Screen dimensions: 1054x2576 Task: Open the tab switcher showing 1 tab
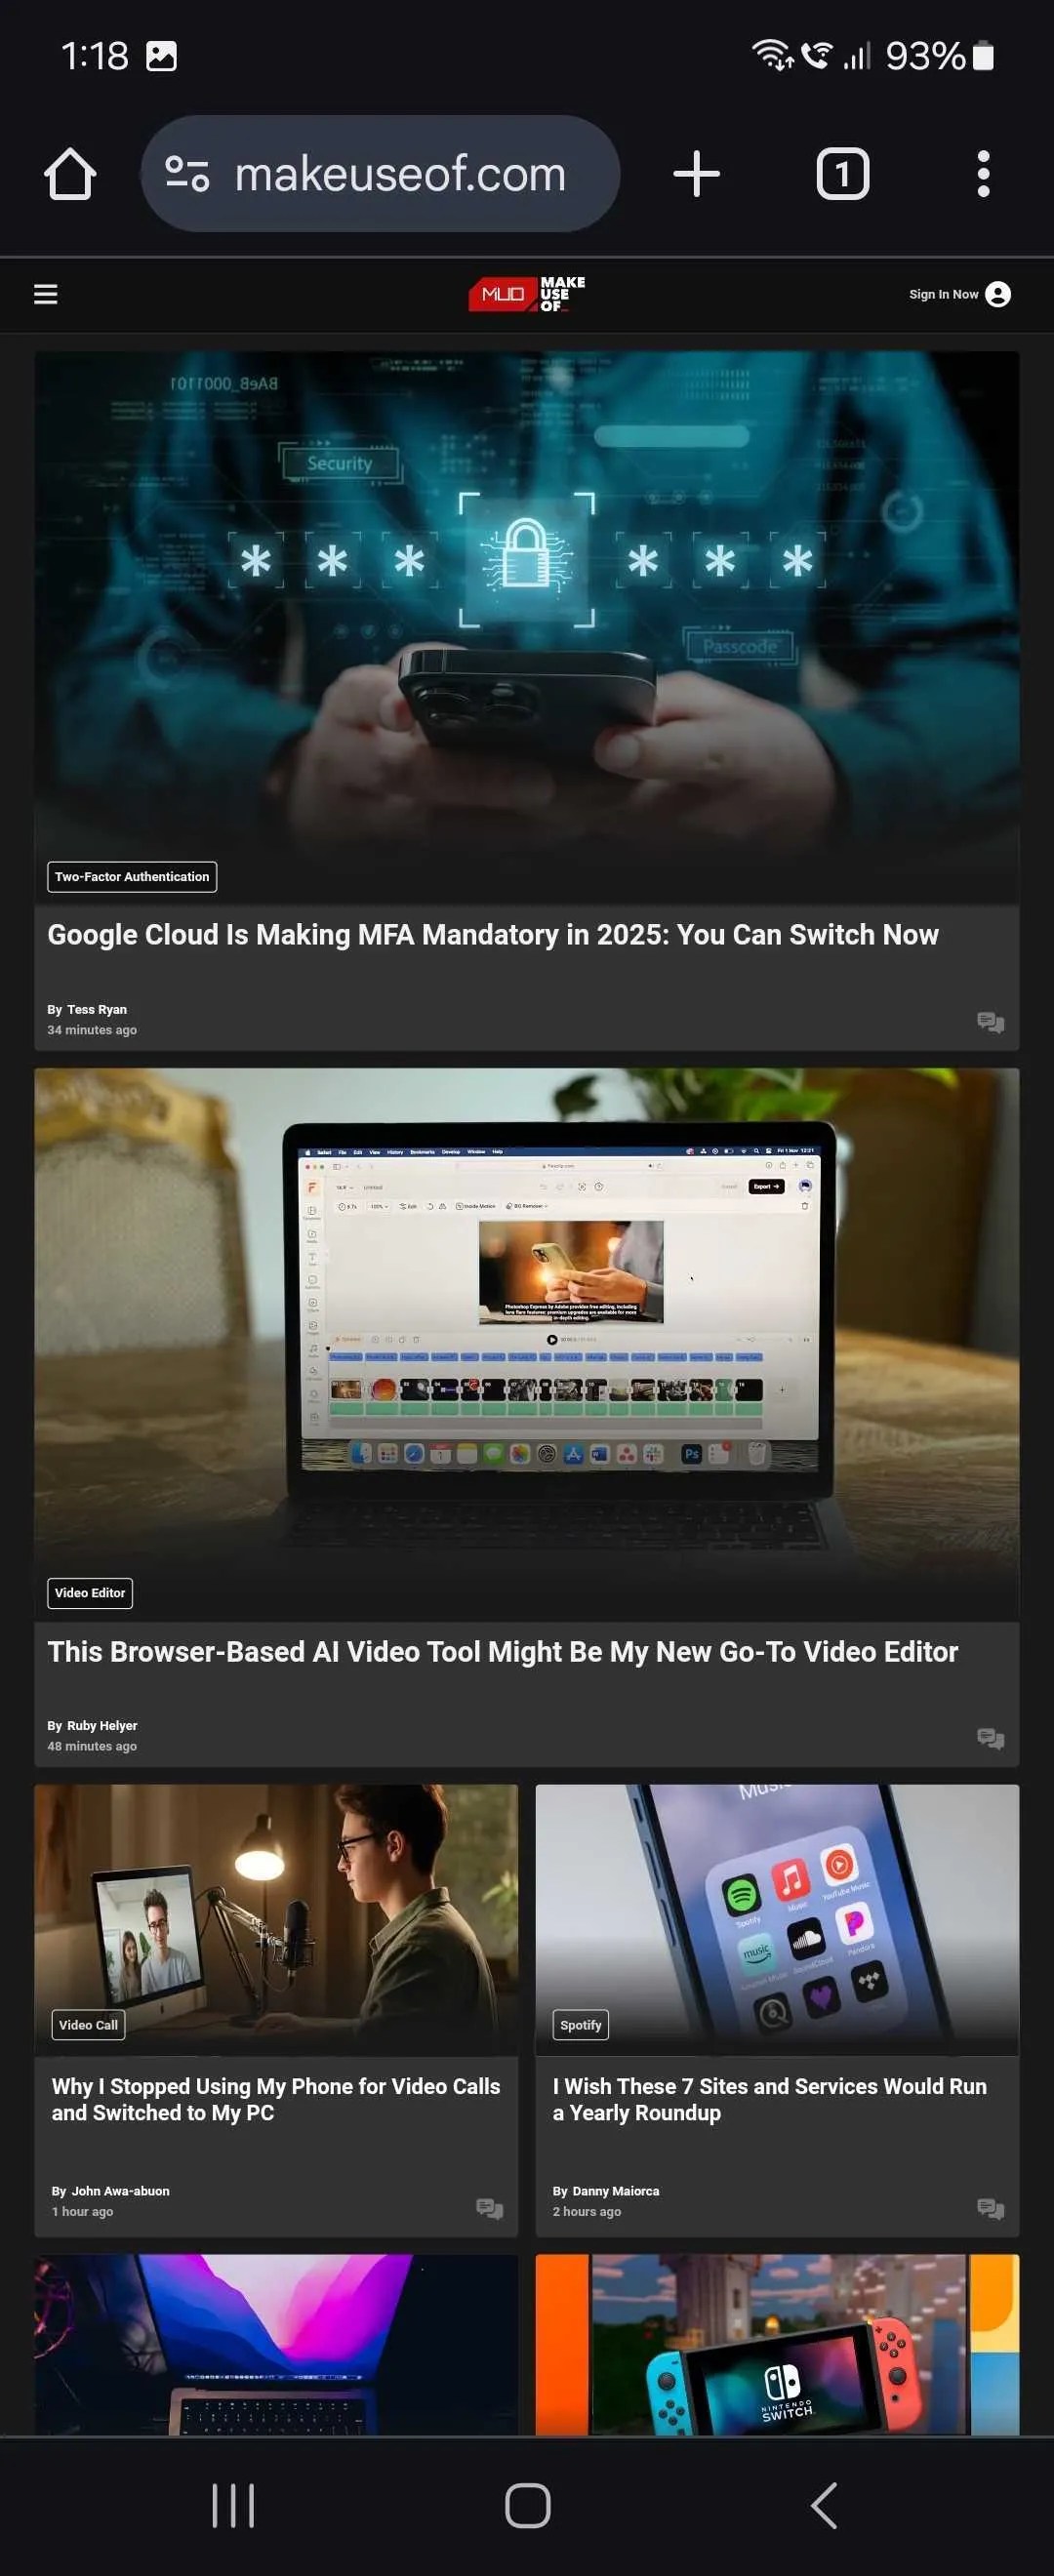pos(843,174)
